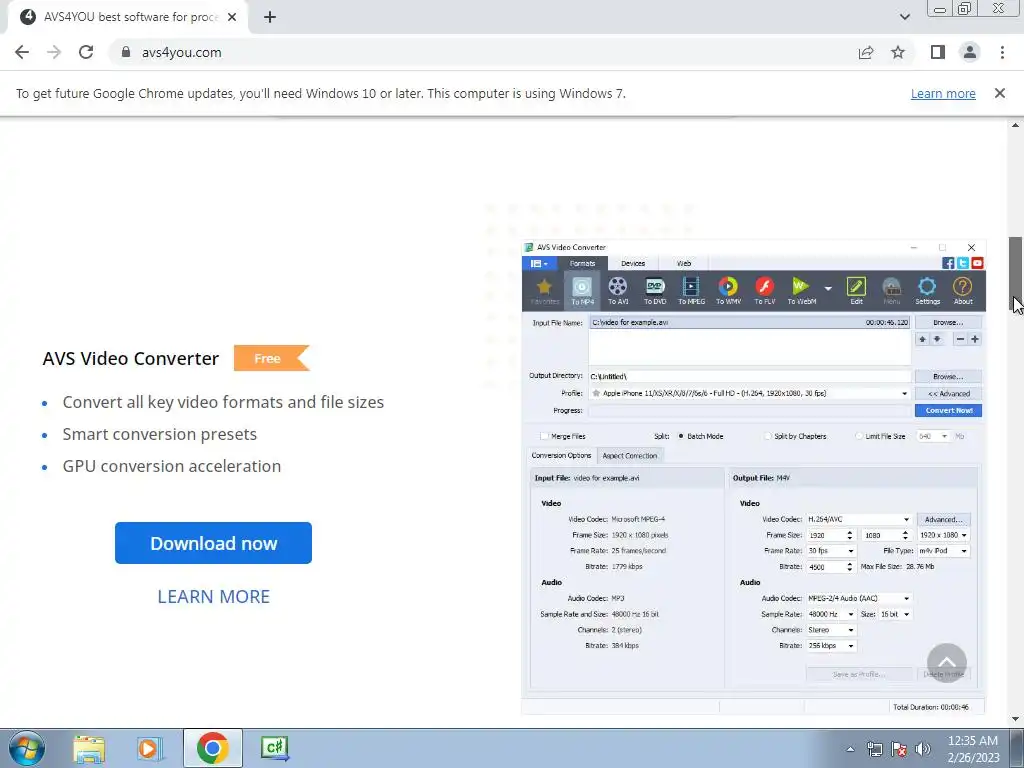Click the video Bitrate 4500 stepper
This screenshot has height=768, width=1024.
click(x=849, y=567)
